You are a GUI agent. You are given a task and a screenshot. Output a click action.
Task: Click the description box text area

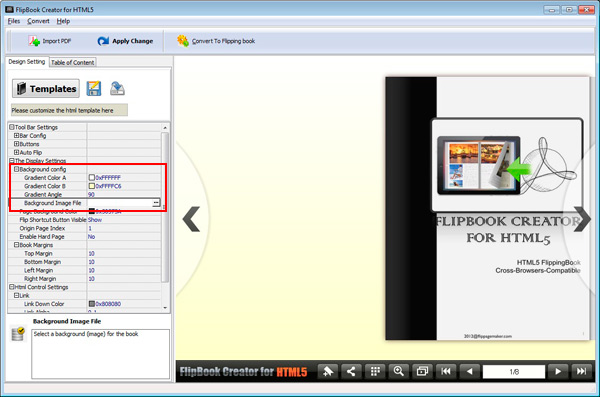click(101, 354)
